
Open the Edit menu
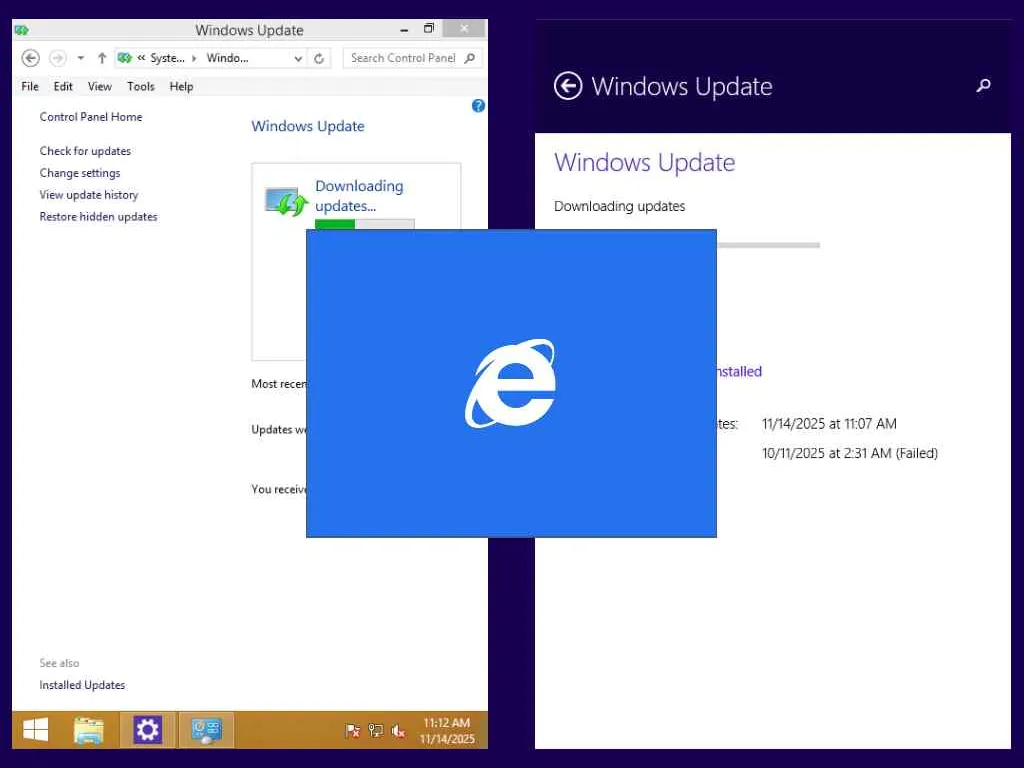point(63,86)
